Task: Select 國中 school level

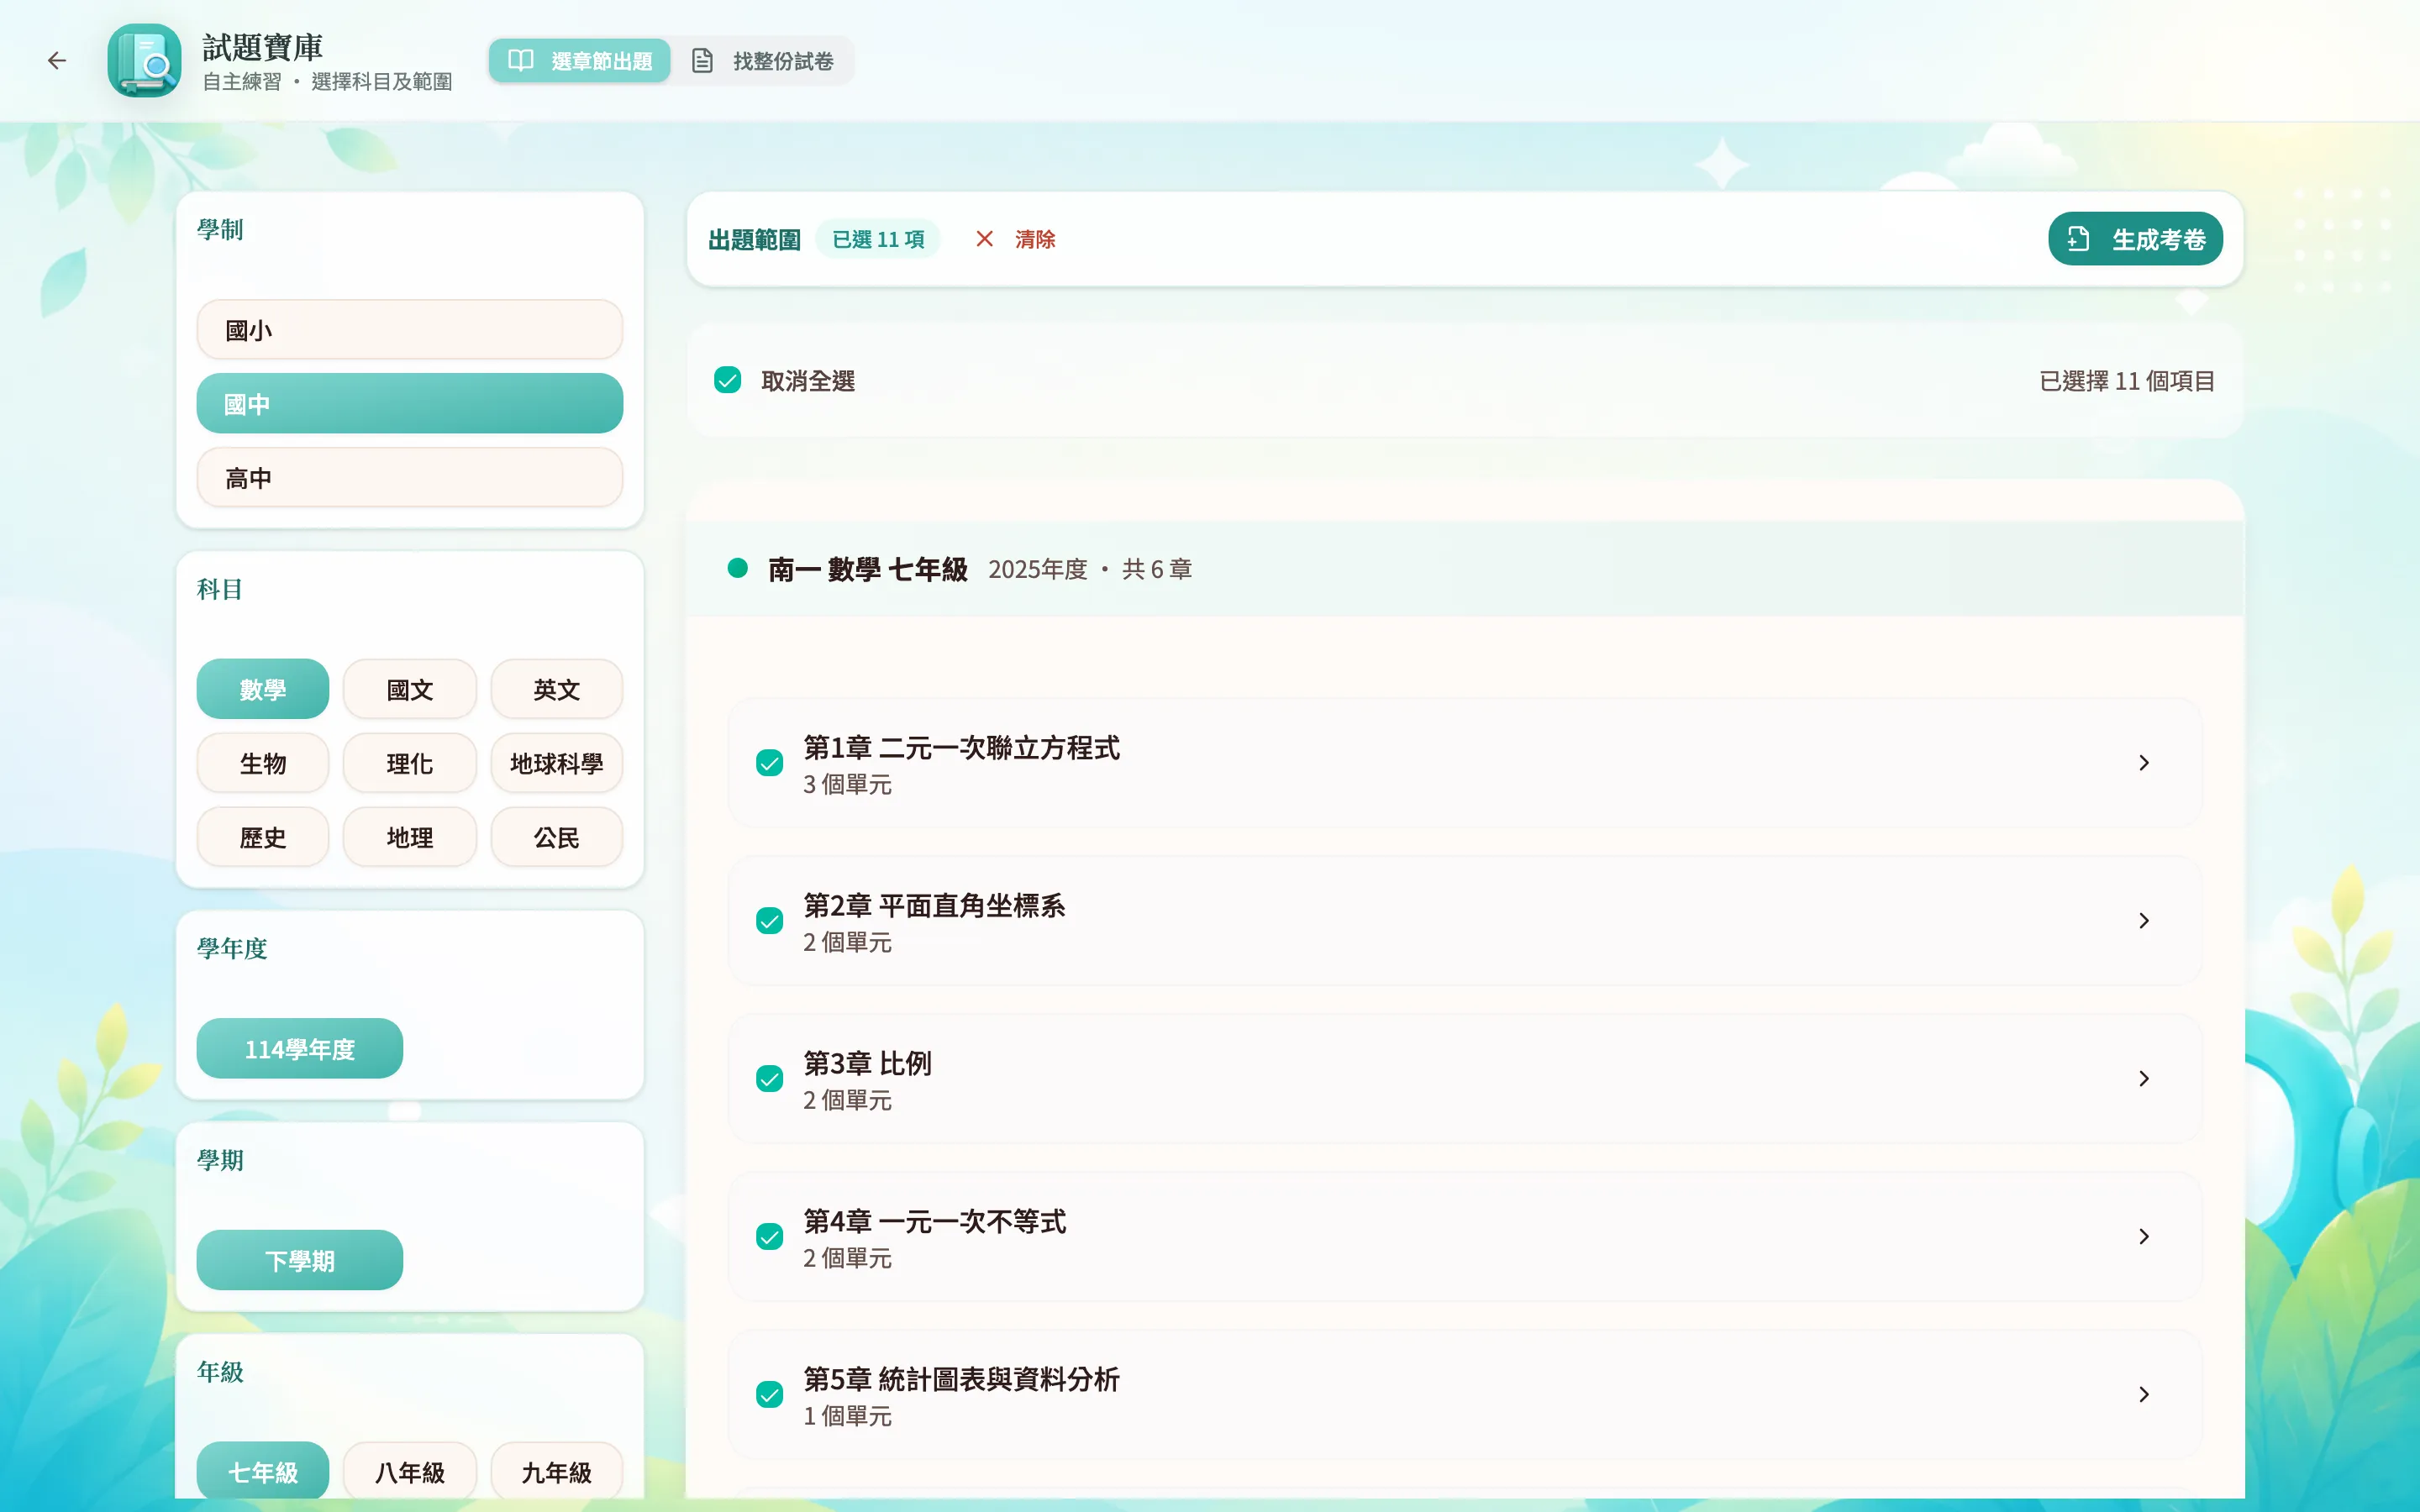Action: tap(409, 404)
